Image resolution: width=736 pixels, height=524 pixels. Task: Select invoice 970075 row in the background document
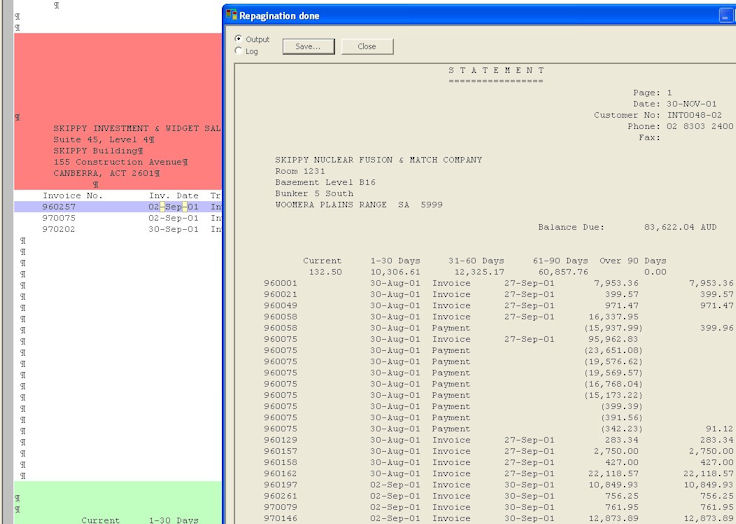(x=118, y=218)
